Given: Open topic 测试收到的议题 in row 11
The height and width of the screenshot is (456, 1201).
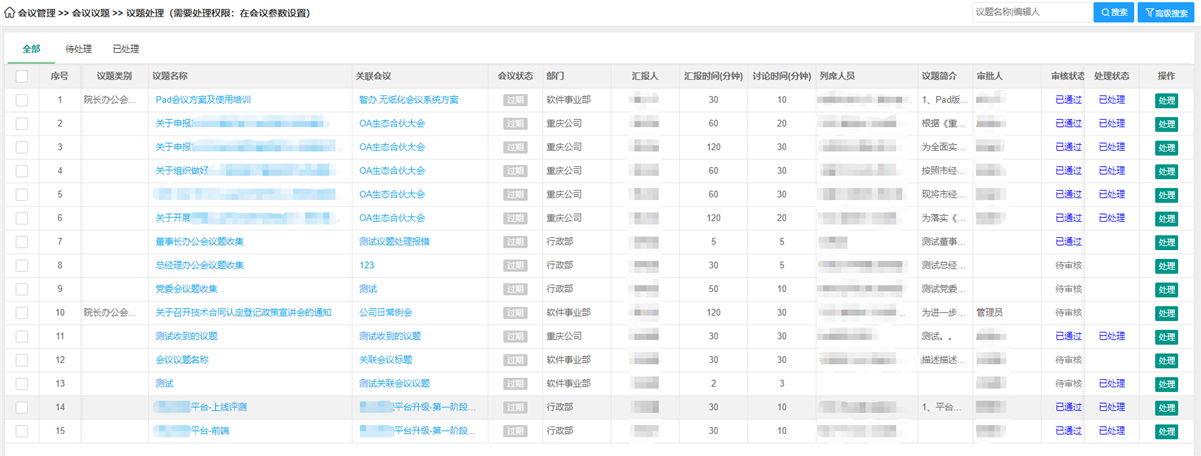Looking at the screenshot, I should [x=186, y=336].
